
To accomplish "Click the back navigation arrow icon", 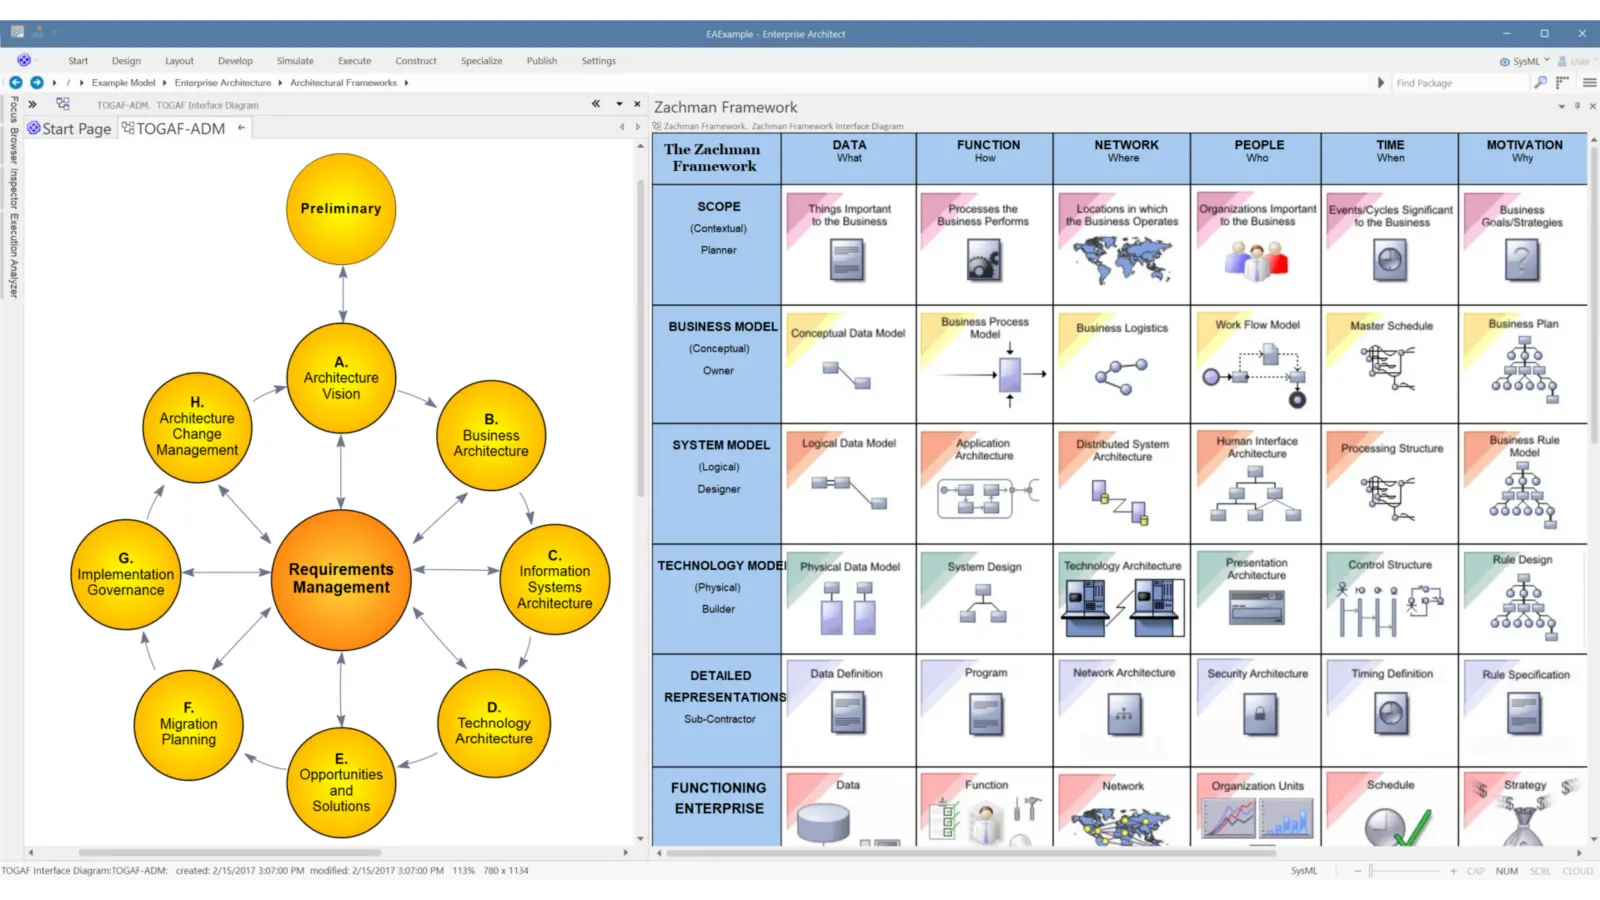I will click(x=16, y=82).
